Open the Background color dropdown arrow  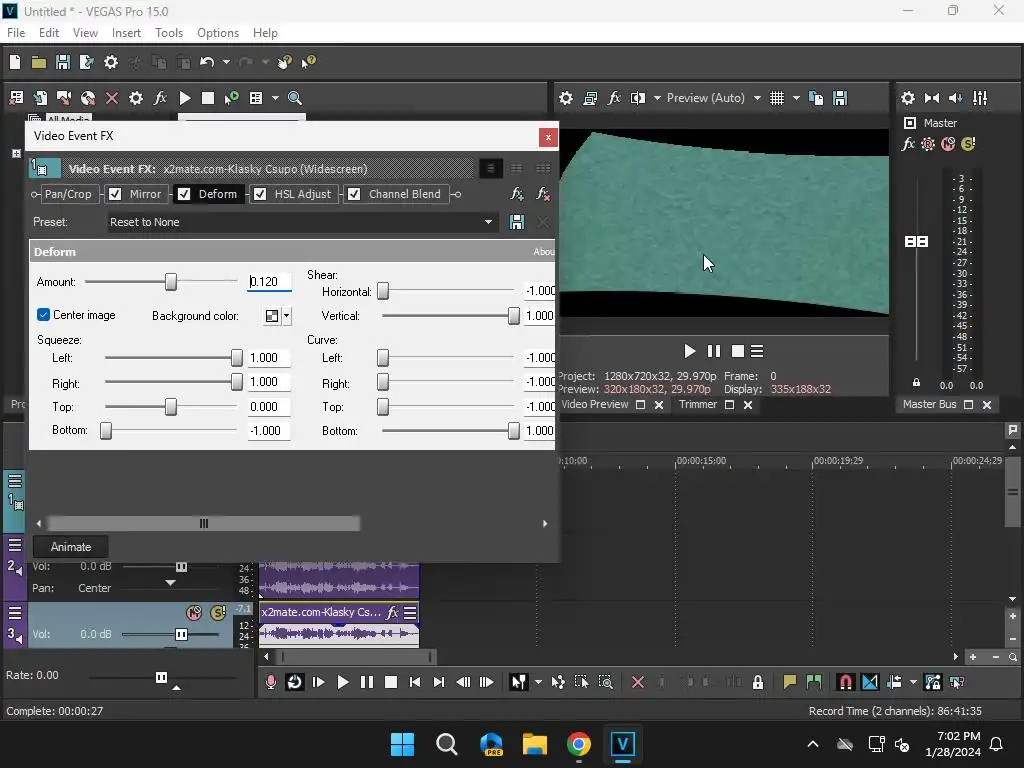pyautogui.click(x=287, y=316)
